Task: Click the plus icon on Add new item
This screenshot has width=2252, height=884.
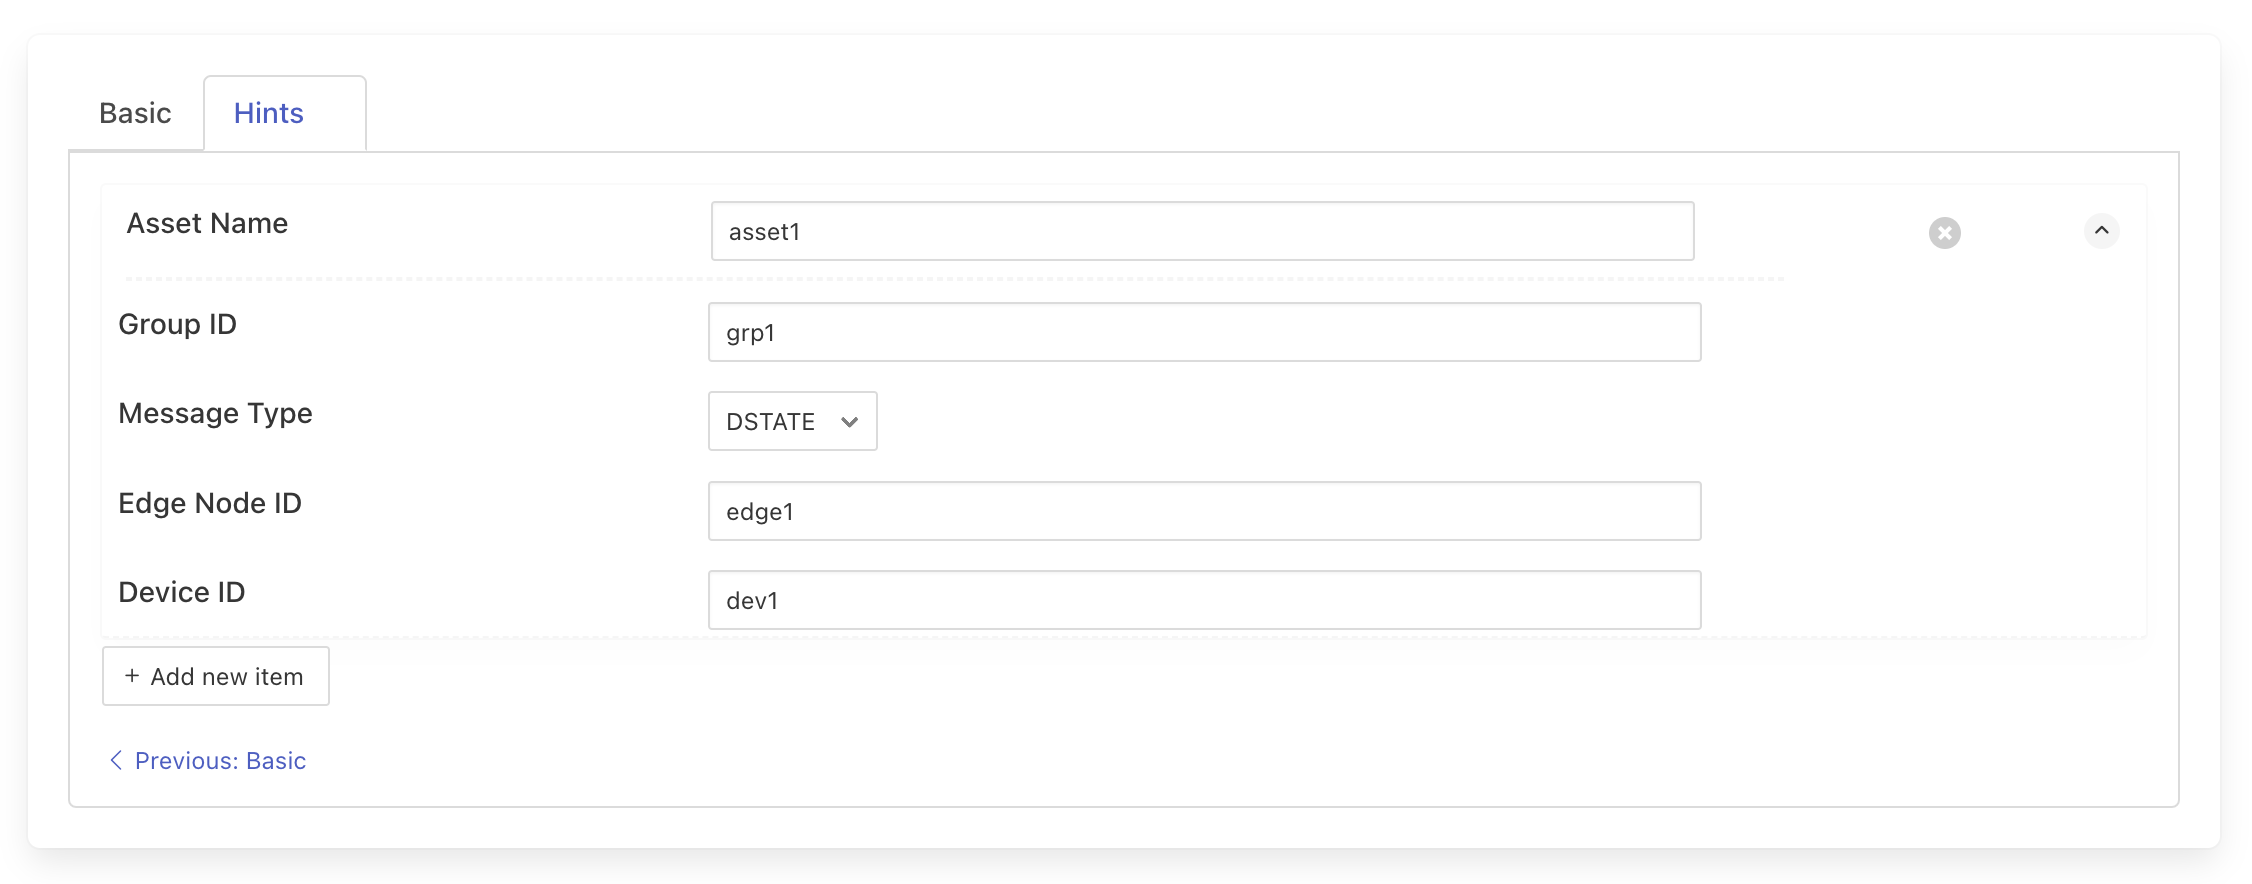Action: (x=131, y=676)
